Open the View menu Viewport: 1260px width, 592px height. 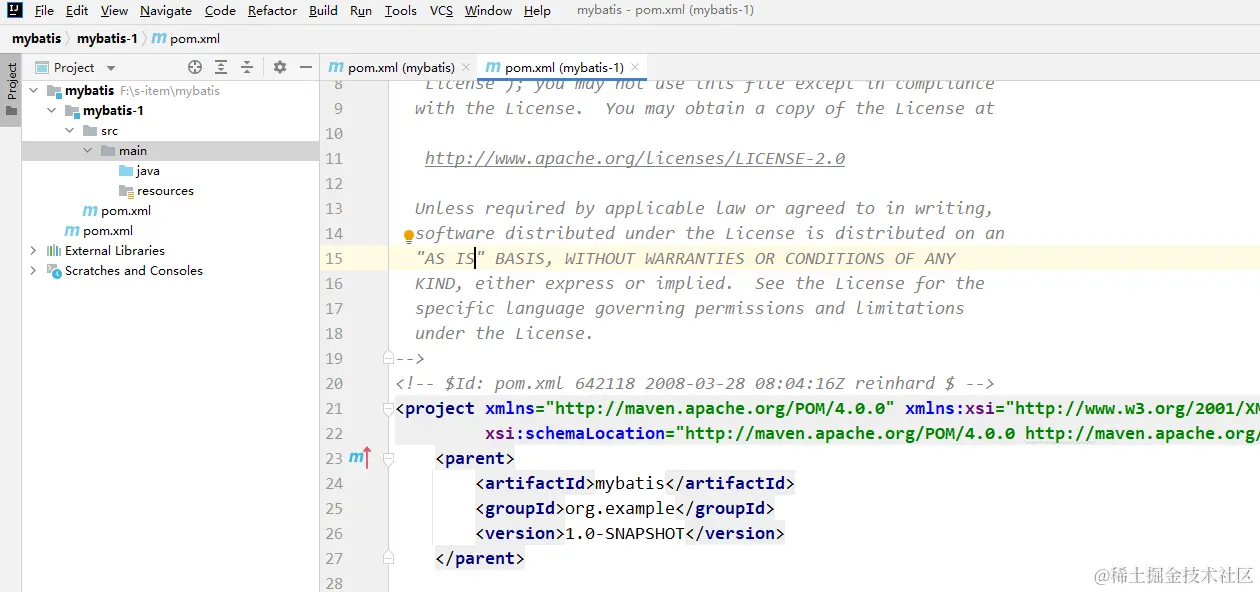coord(114,11)
